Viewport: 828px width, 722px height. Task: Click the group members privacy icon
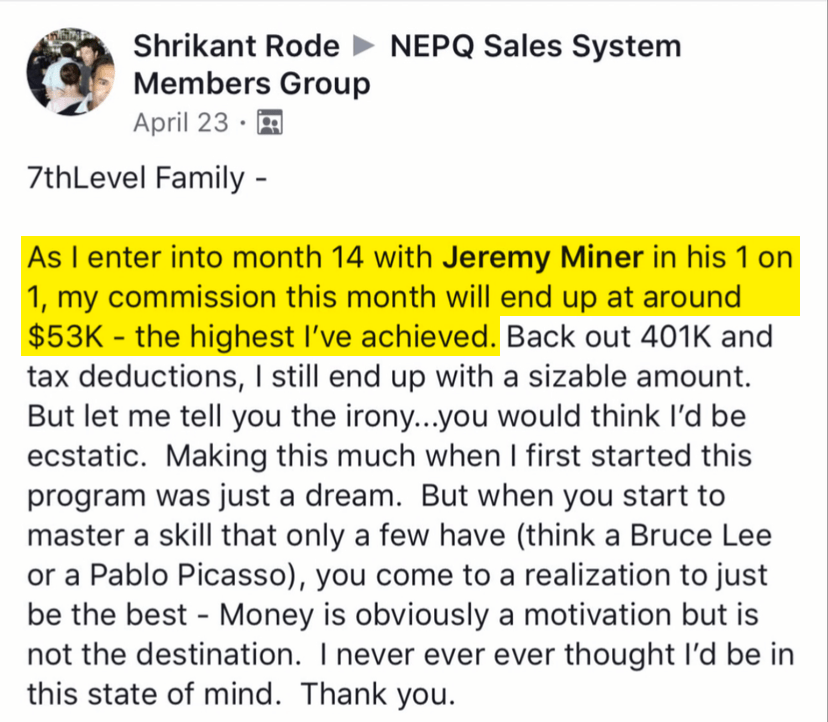pos(270,123)
